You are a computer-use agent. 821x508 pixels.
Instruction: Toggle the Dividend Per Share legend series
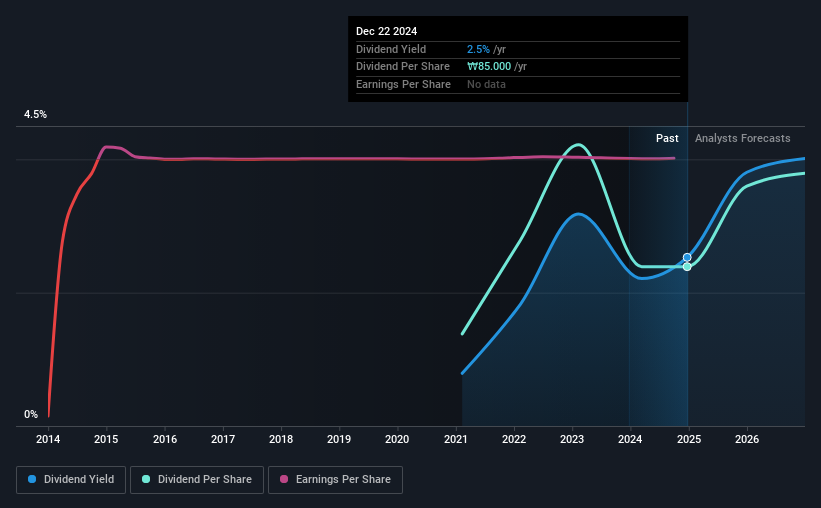tap(197, 480)
